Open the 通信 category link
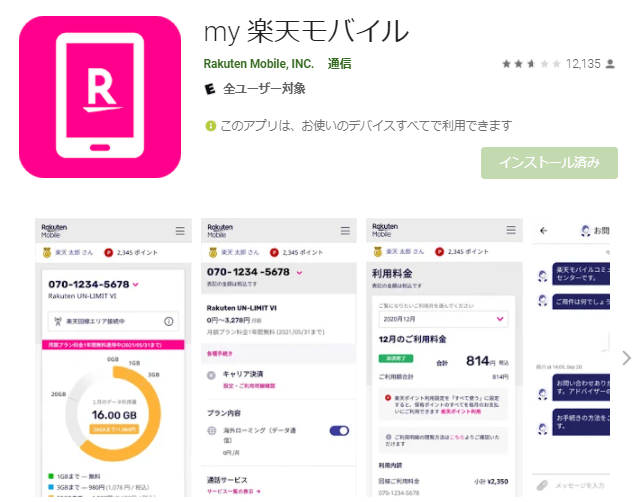The image size is (644, 502). point(339,64)
